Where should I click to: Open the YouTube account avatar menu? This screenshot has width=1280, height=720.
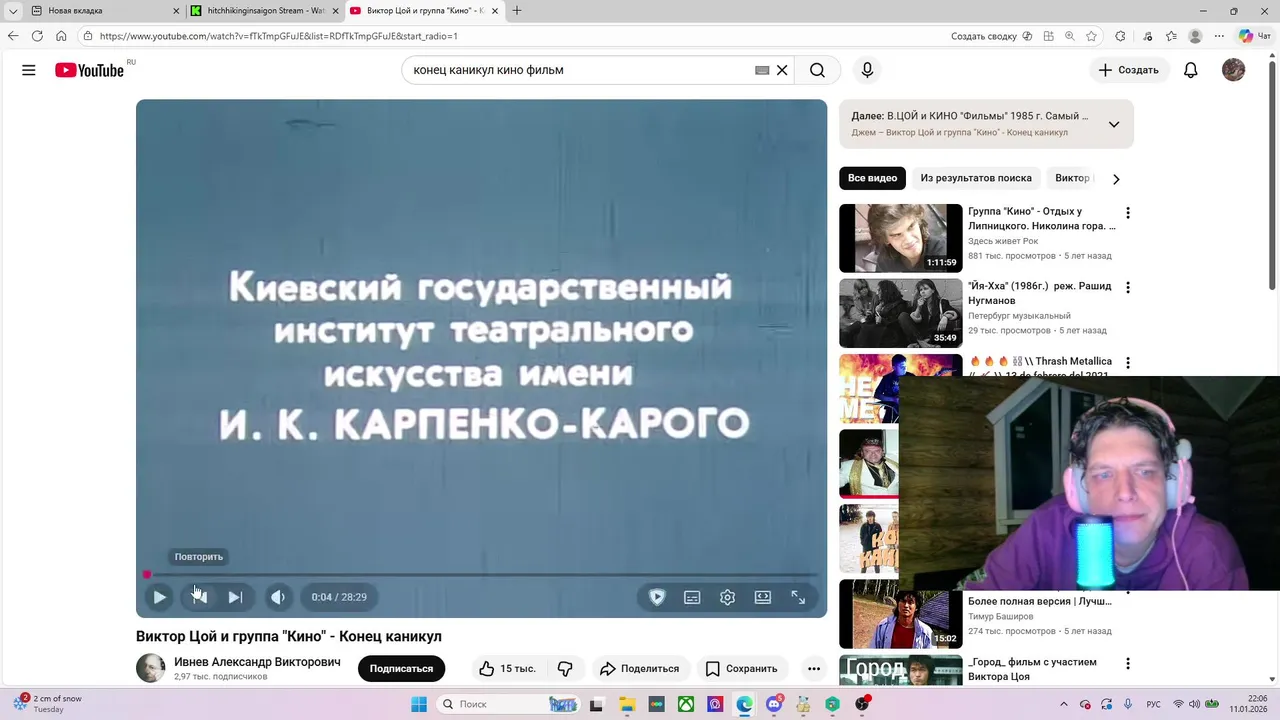pyautogui.click(x=1233, y=70)
